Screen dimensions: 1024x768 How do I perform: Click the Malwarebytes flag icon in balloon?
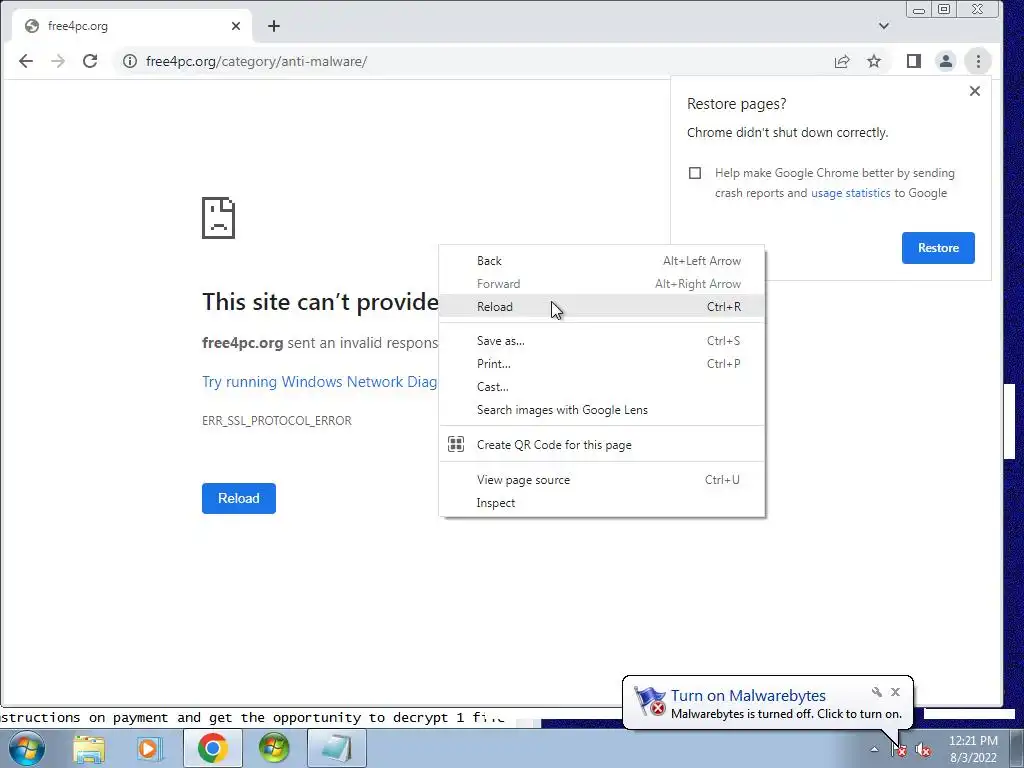[x=650, y=702]
